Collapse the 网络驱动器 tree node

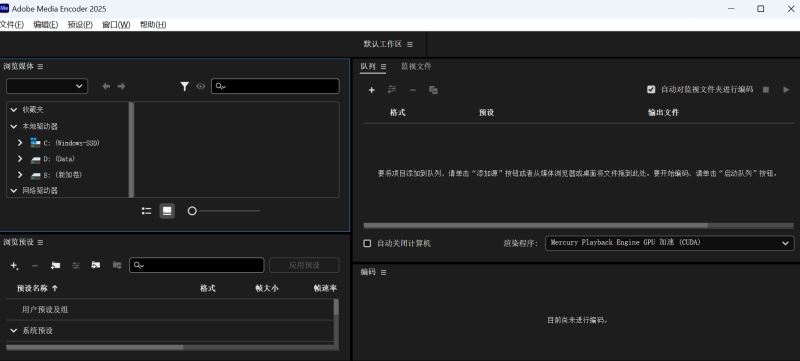tap(14, 190)
